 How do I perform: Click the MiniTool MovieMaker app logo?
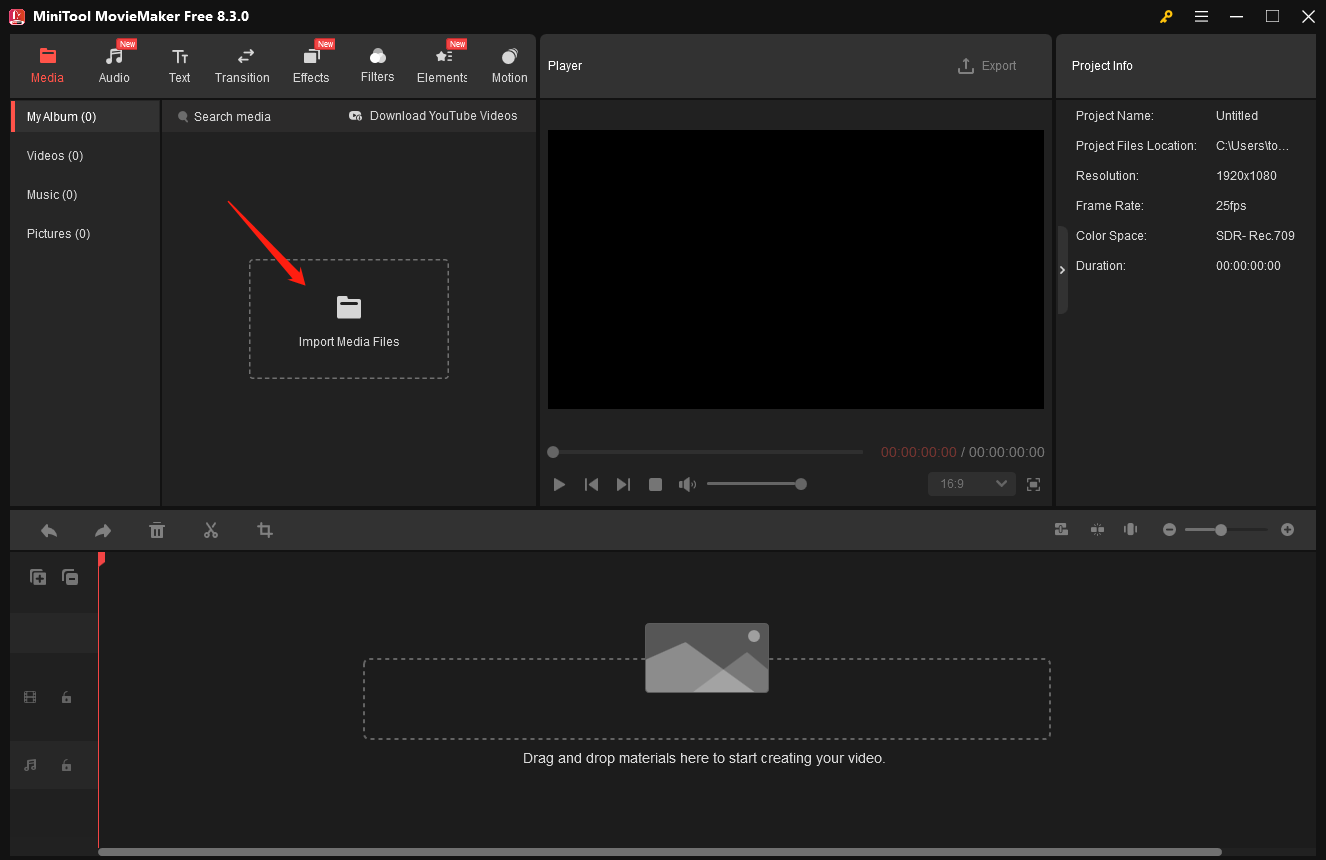(17, 16)
